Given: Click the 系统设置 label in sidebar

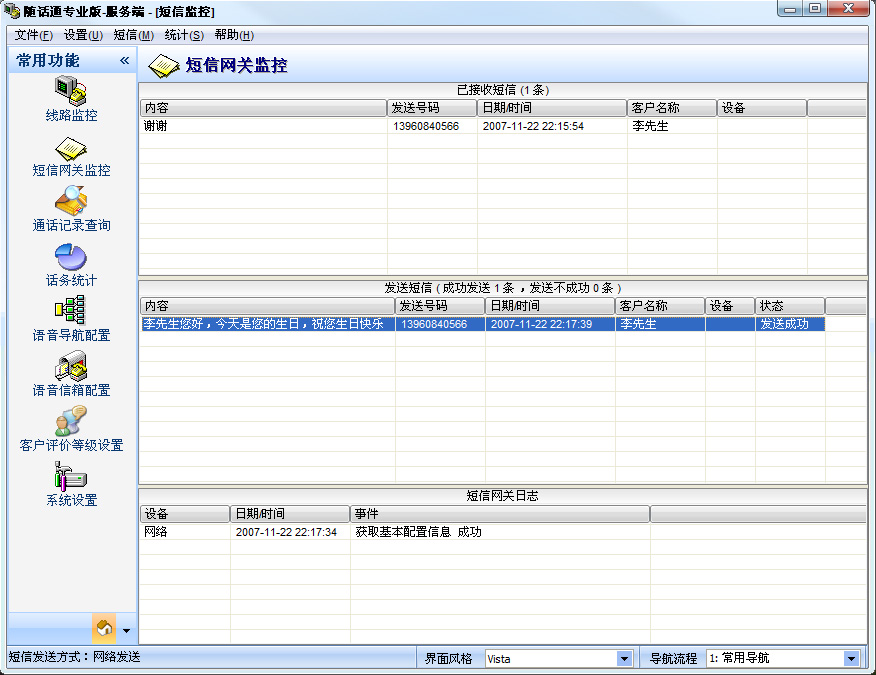Looking at the screenshot, I should click(x=72, y=500).
